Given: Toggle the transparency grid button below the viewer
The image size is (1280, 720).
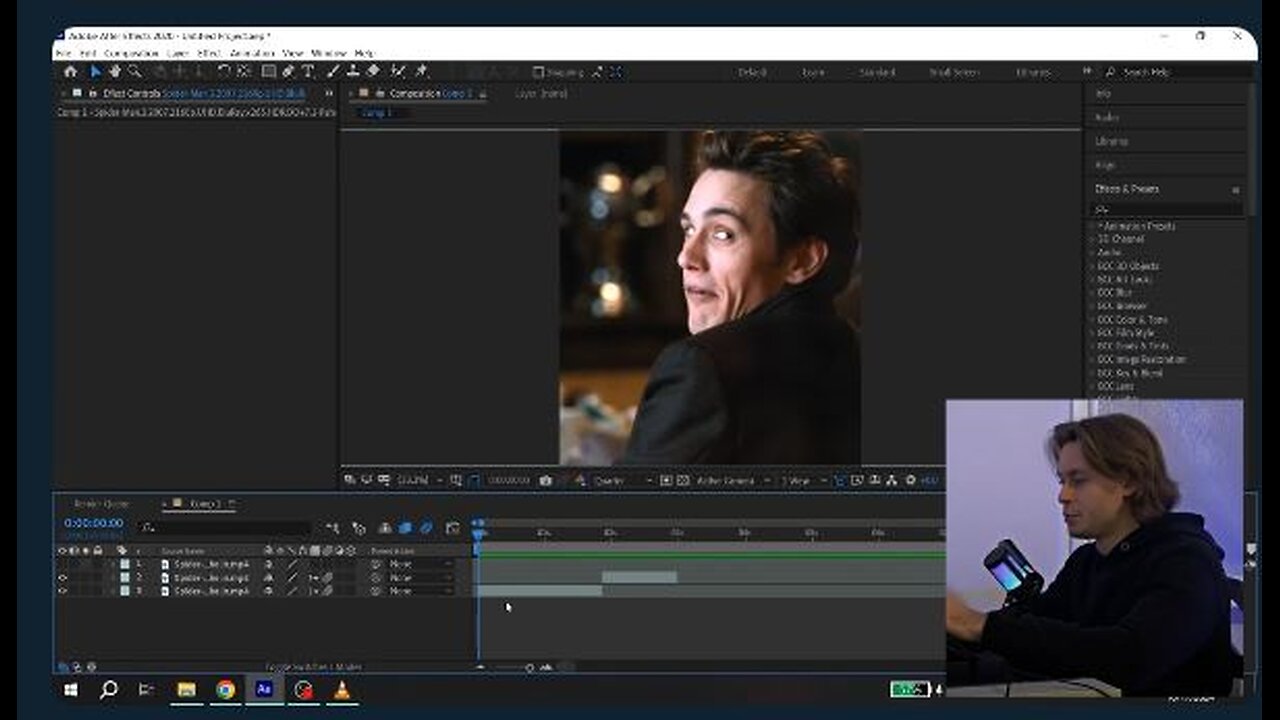Looking at the screenshot, I should pyautogui.click(x=682, y=481).
